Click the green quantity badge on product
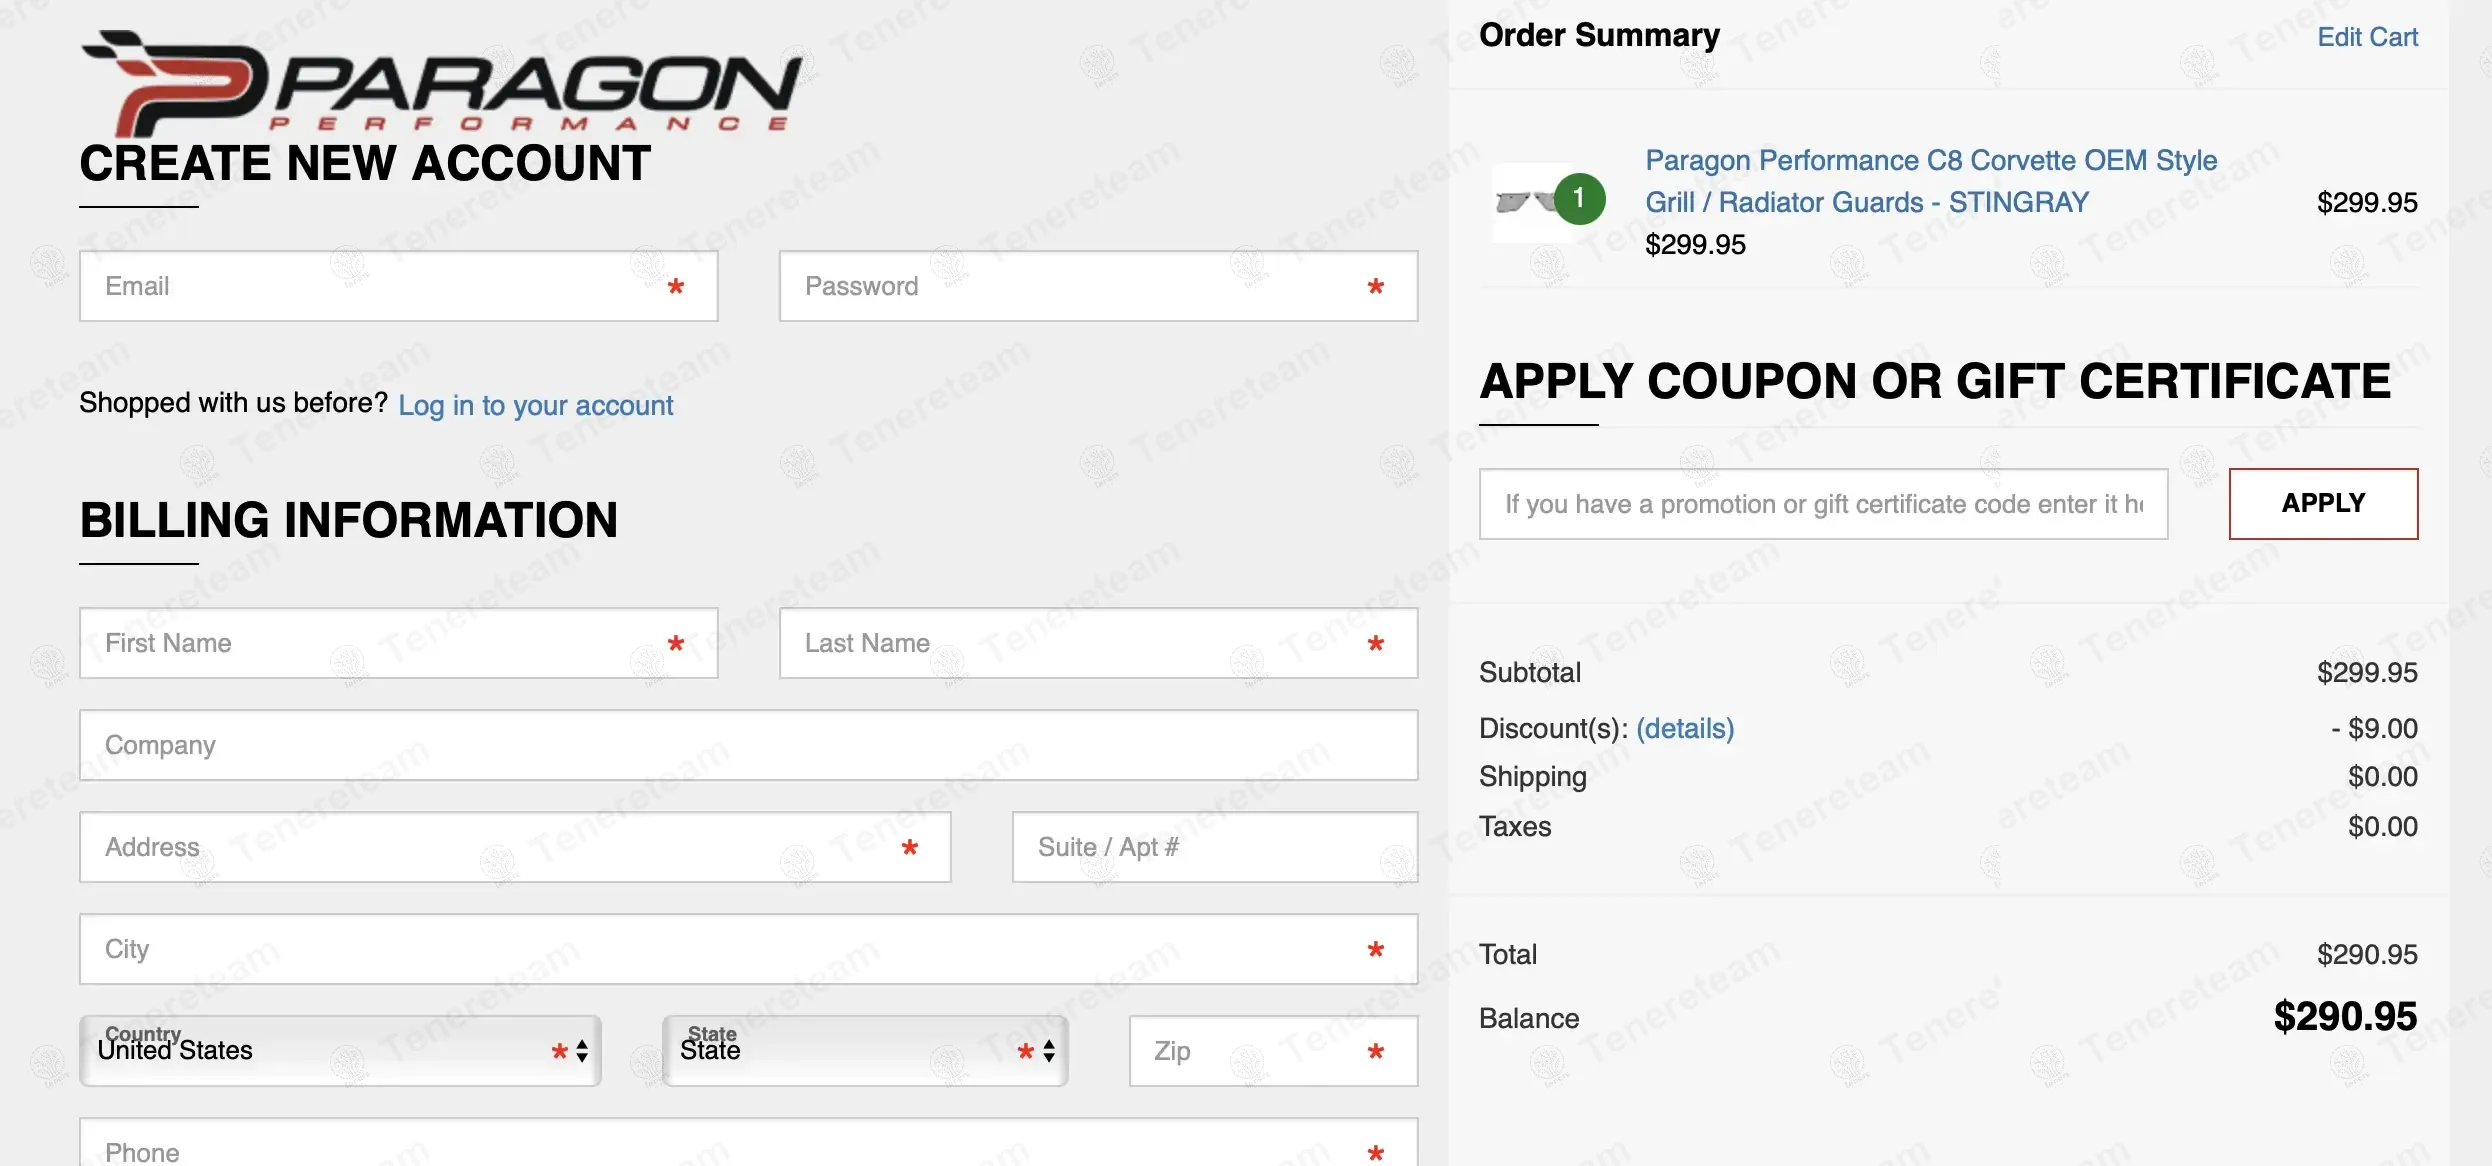This screenshot has width=2492, height=1166. click(1579, 199)
